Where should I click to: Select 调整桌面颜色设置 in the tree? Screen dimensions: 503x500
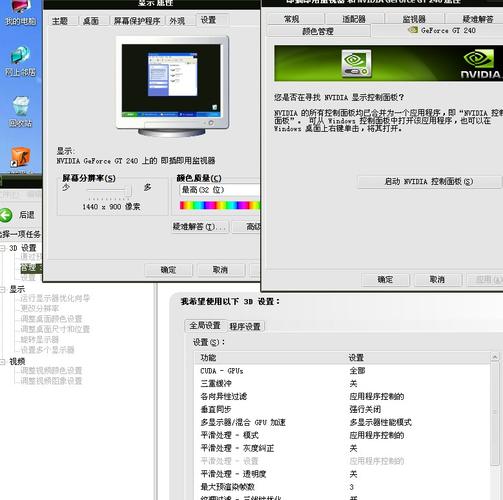pyautogui.click(x=51, y=319)
